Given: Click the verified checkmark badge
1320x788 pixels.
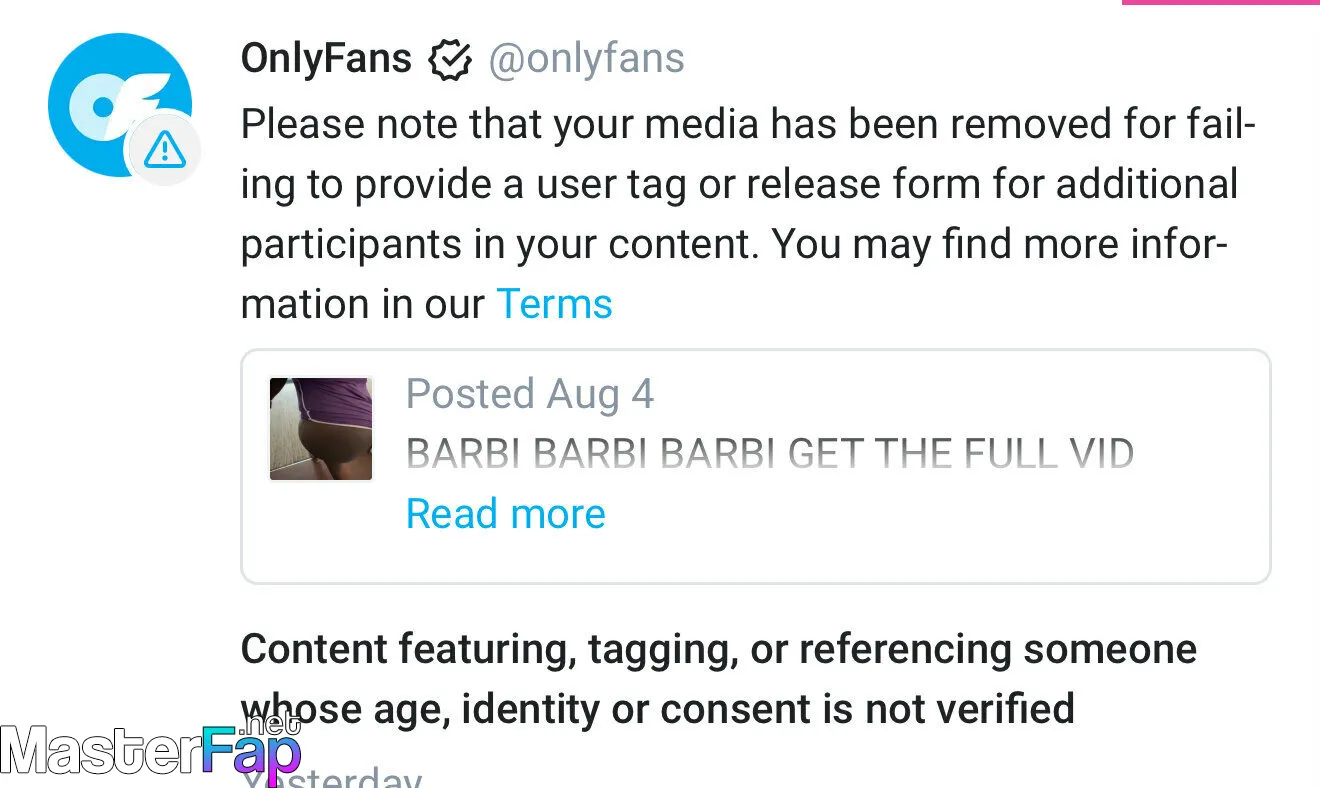Looking at the screenshot, I should tap(450, 60).
